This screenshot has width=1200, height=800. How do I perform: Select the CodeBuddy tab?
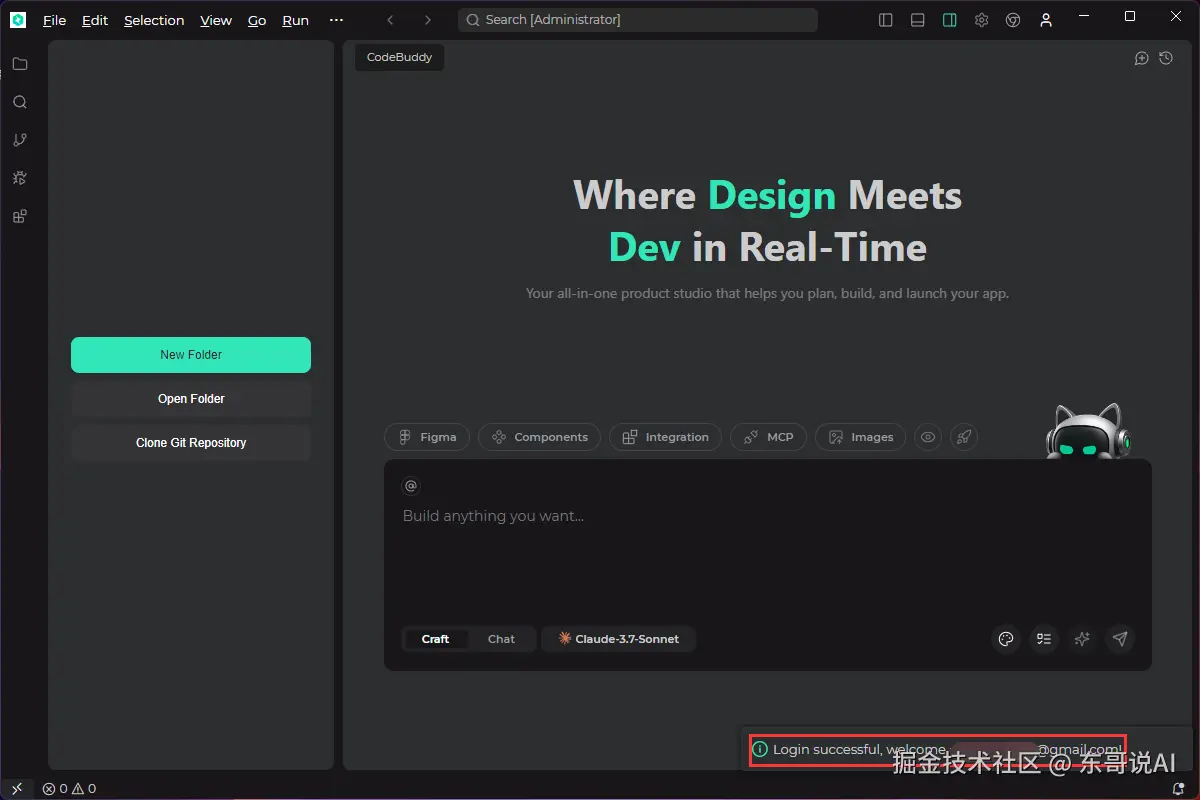[399, 58]
